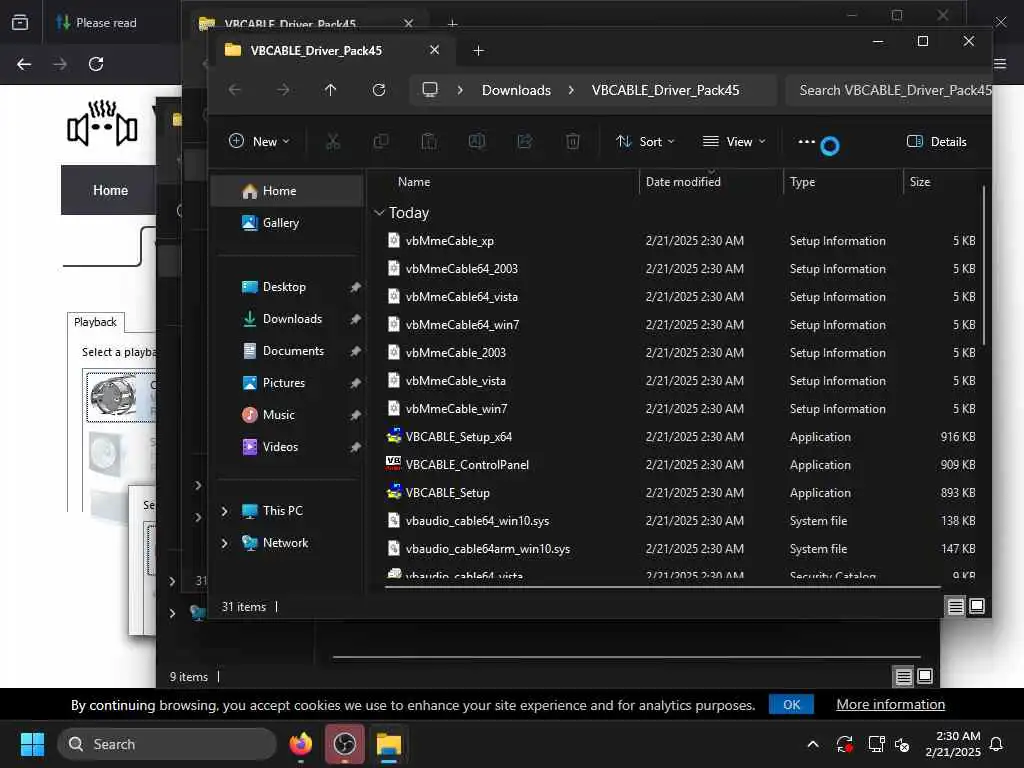
Task: Click the Delete trash icon
Action: pyautogui.click(x=573, y=141)
